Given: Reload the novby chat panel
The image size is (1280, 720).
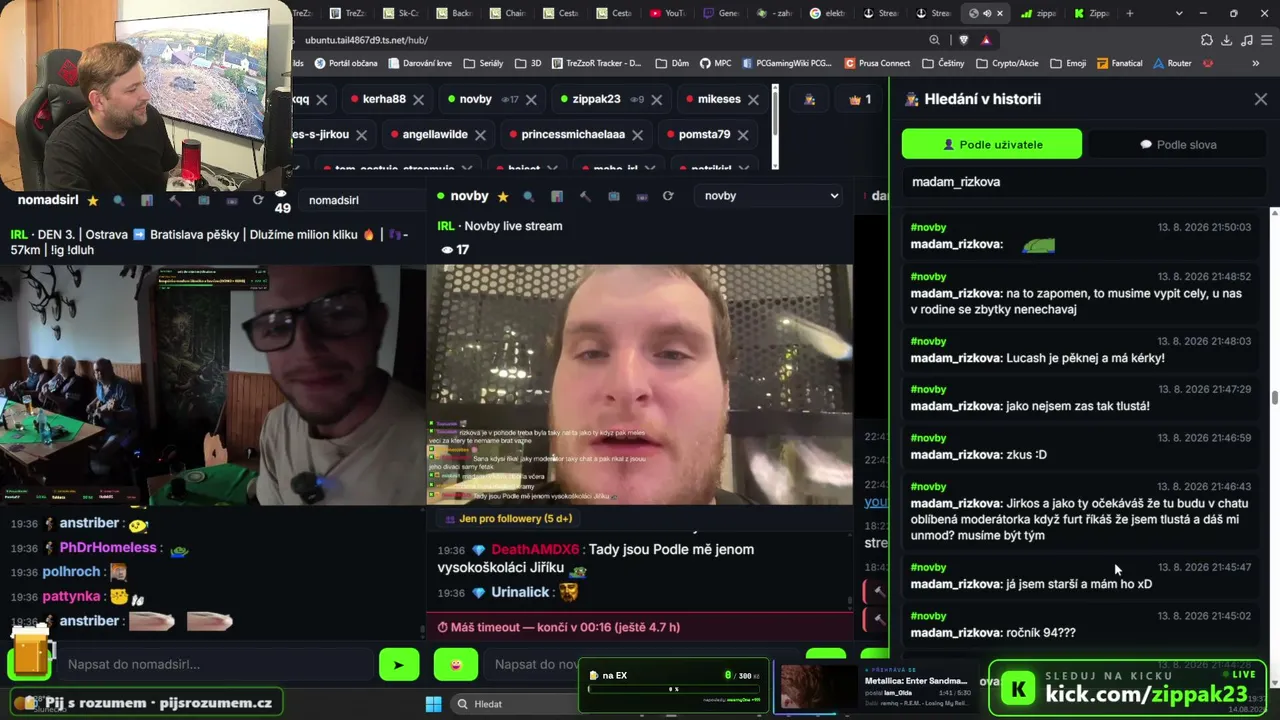Looking at the screenshot, I should [668, 196].
